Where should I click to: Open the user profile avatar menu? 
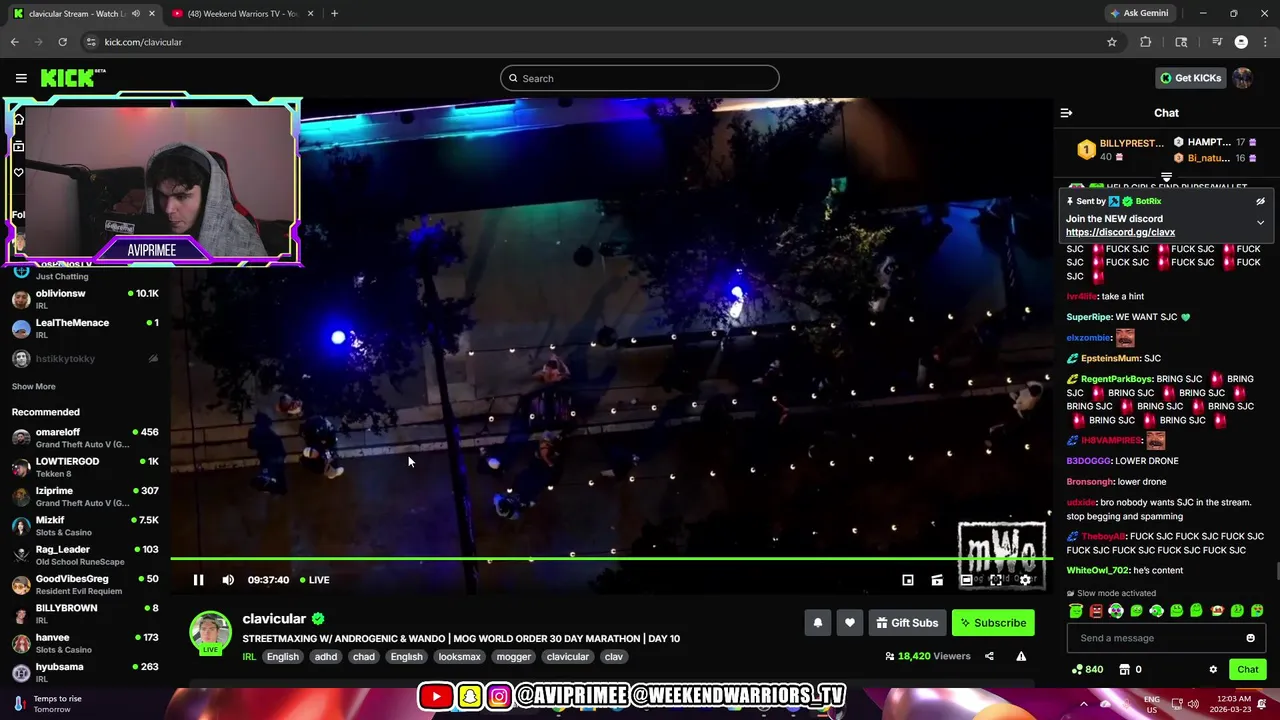(x=1242, y=78)
